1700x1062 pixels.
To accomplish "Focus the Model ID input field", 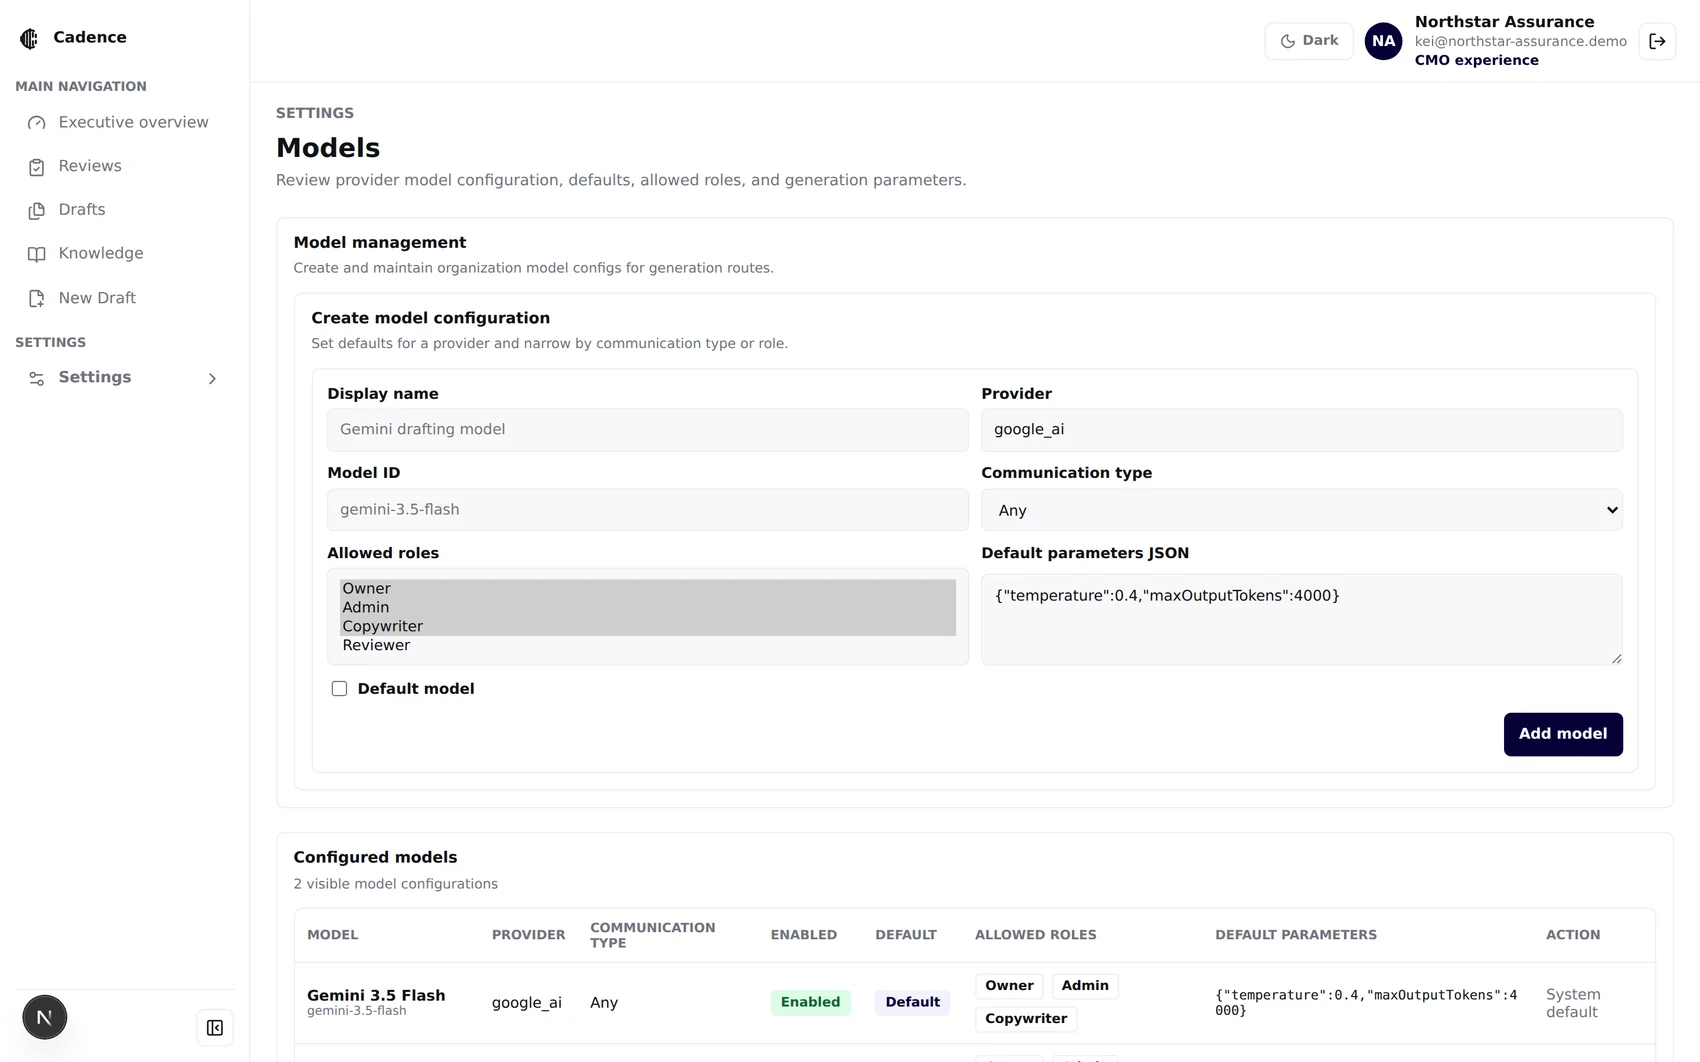I will point(647,509).
